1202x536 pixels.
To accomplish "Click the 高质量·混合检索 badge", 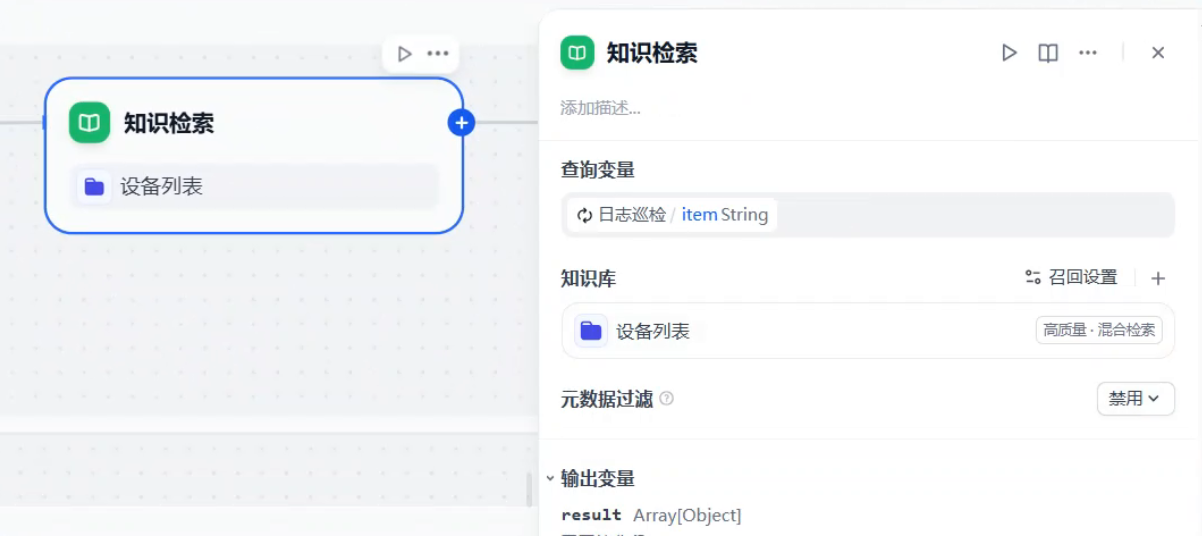I will click(x=1098, y=331).
